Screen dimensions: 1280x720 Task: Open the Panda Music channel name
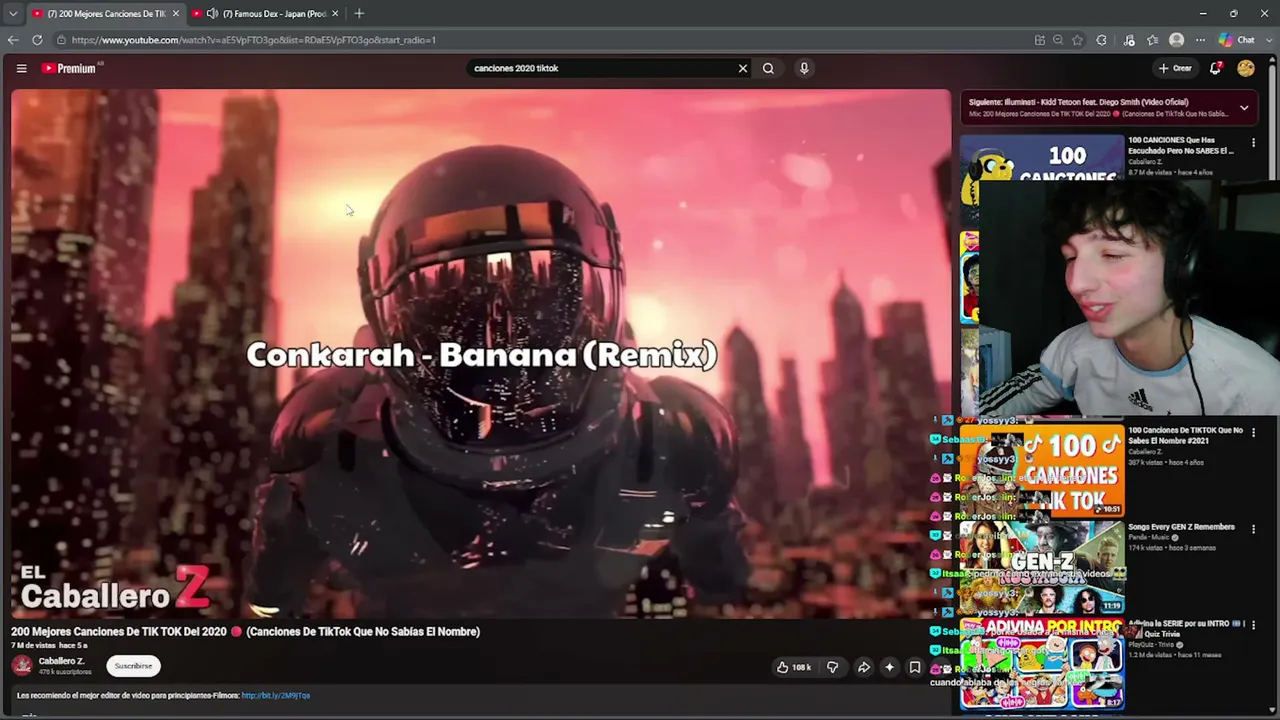(x=1149, y=538)
